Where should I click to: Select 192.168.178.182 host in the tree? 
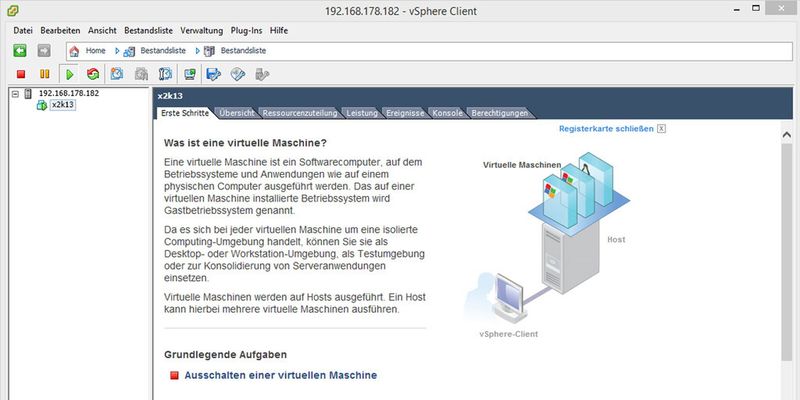click(69, 93)
